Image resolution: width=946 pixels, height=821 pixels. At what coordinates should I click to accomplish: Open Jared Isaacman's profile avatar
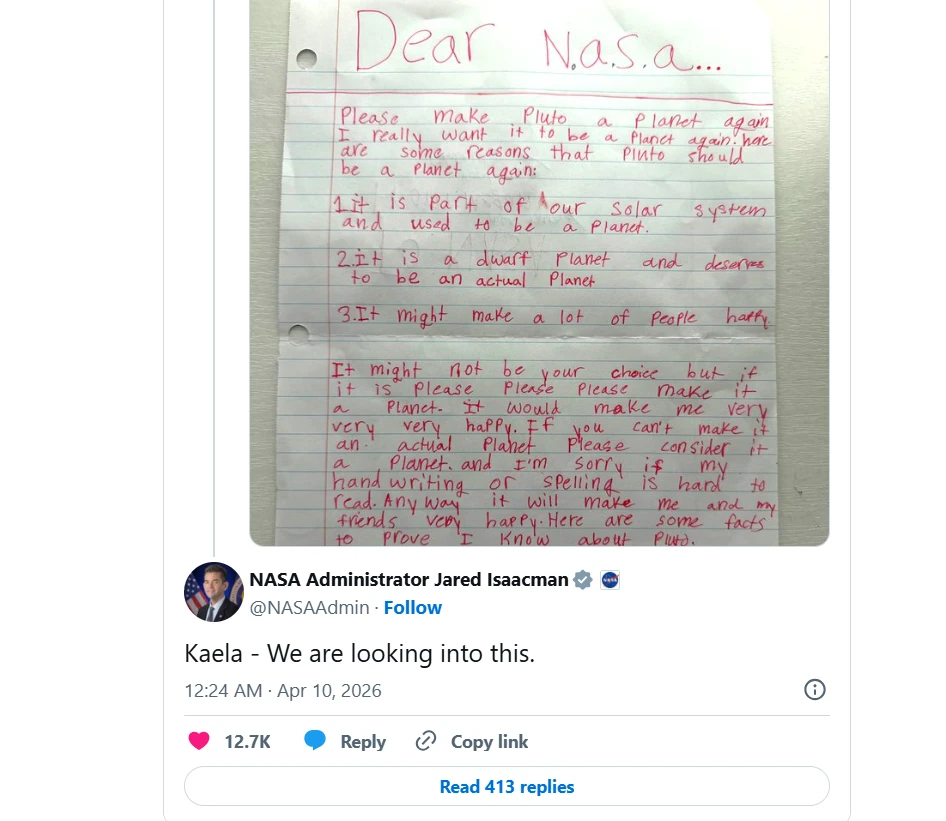click(x=214, y=592)
